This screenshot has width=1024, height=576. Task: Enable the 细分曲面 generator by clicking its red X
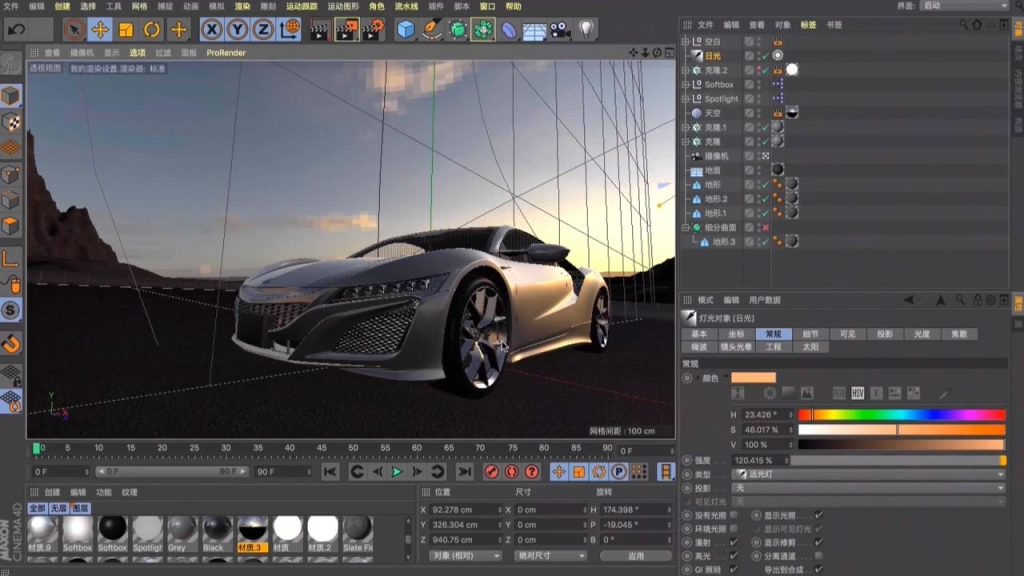pyautogui.click(x=766, y=227)
